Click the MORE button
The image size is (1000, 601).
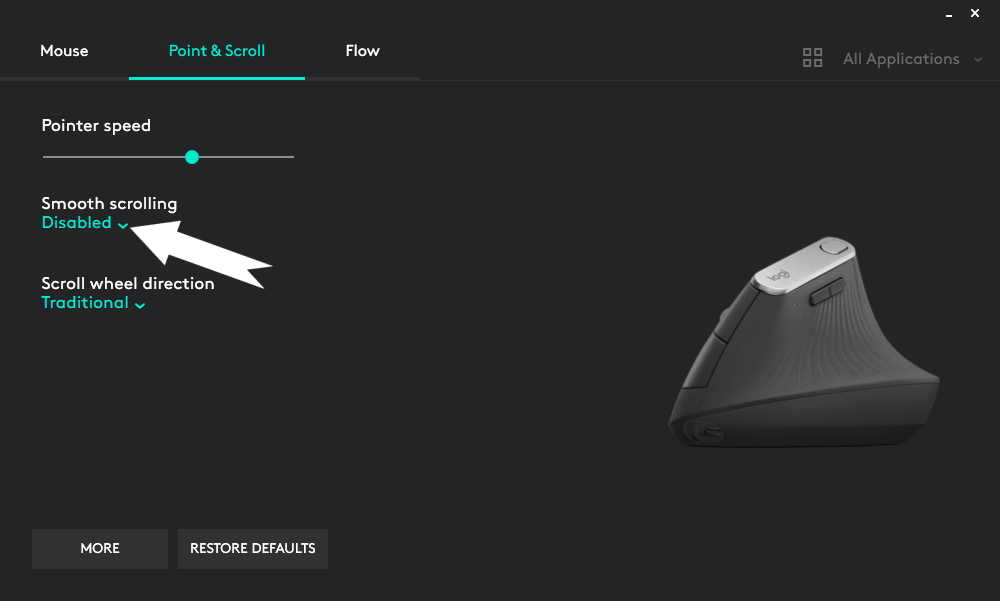click(100, 549)
